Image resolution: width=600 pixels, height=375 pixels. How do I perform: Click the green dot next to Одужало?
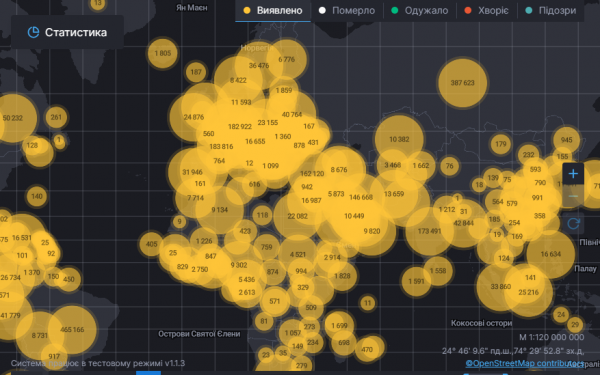tap(395, 11)
